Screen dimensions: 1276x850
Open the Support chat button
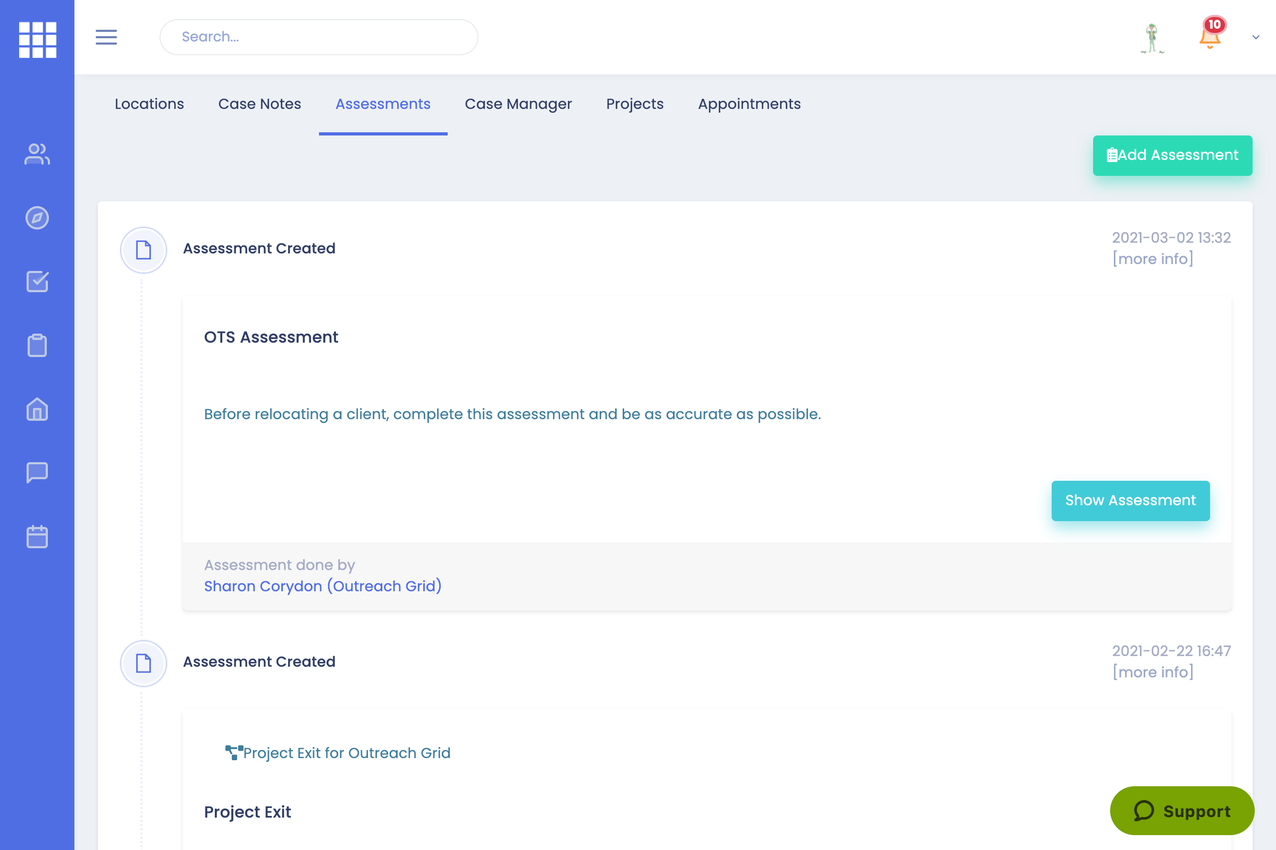tap(1182, 811)
